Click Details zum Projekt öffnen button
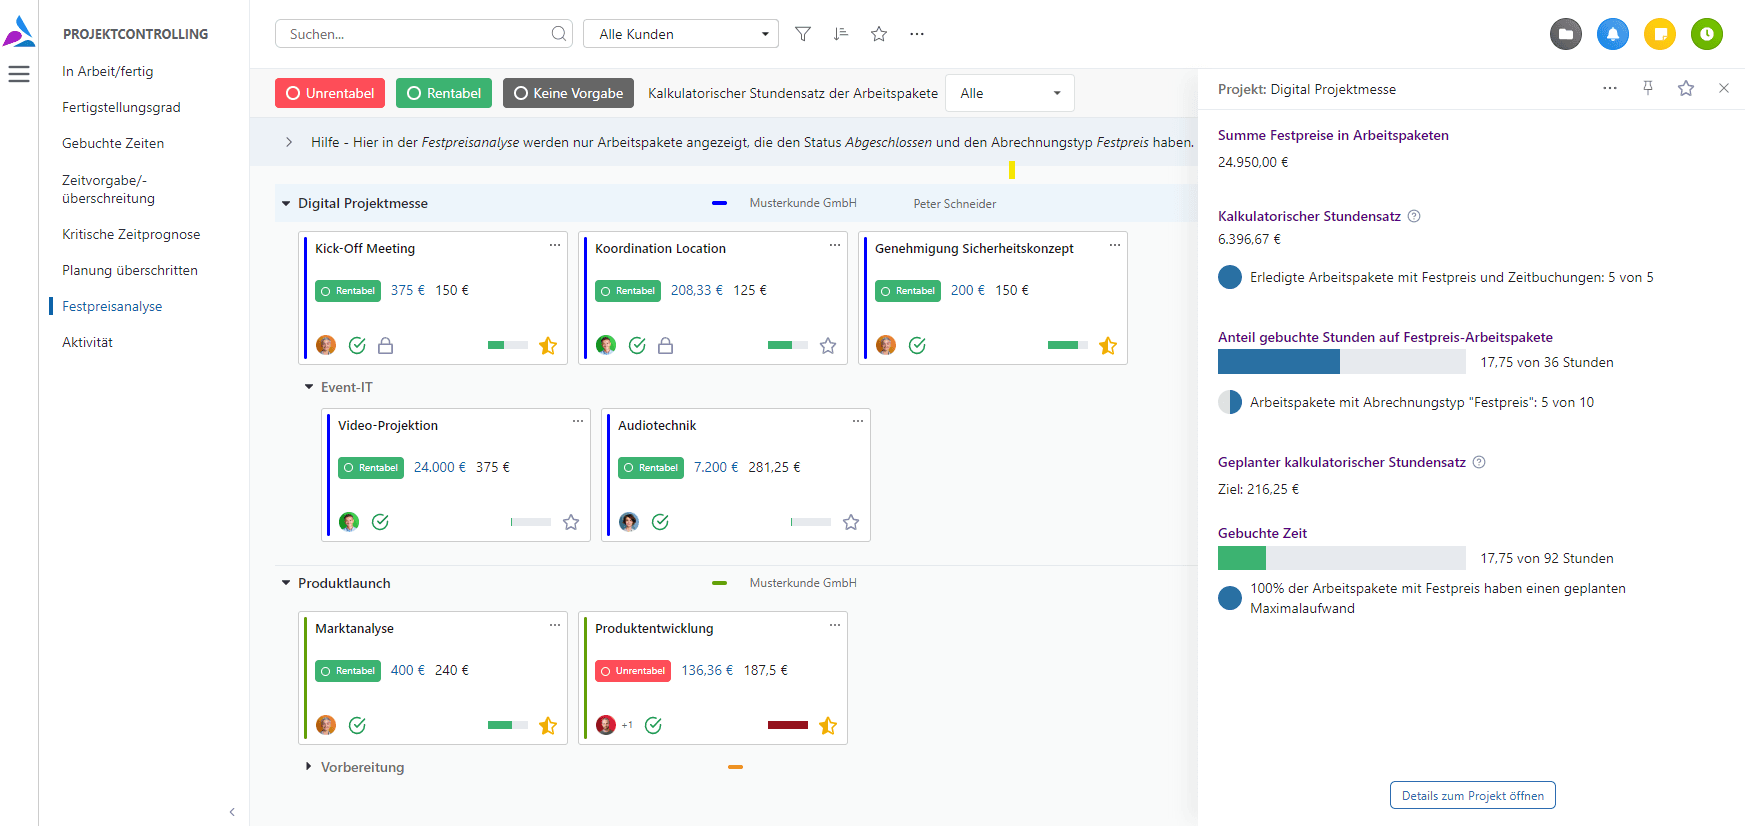 tap(1472, 795)
